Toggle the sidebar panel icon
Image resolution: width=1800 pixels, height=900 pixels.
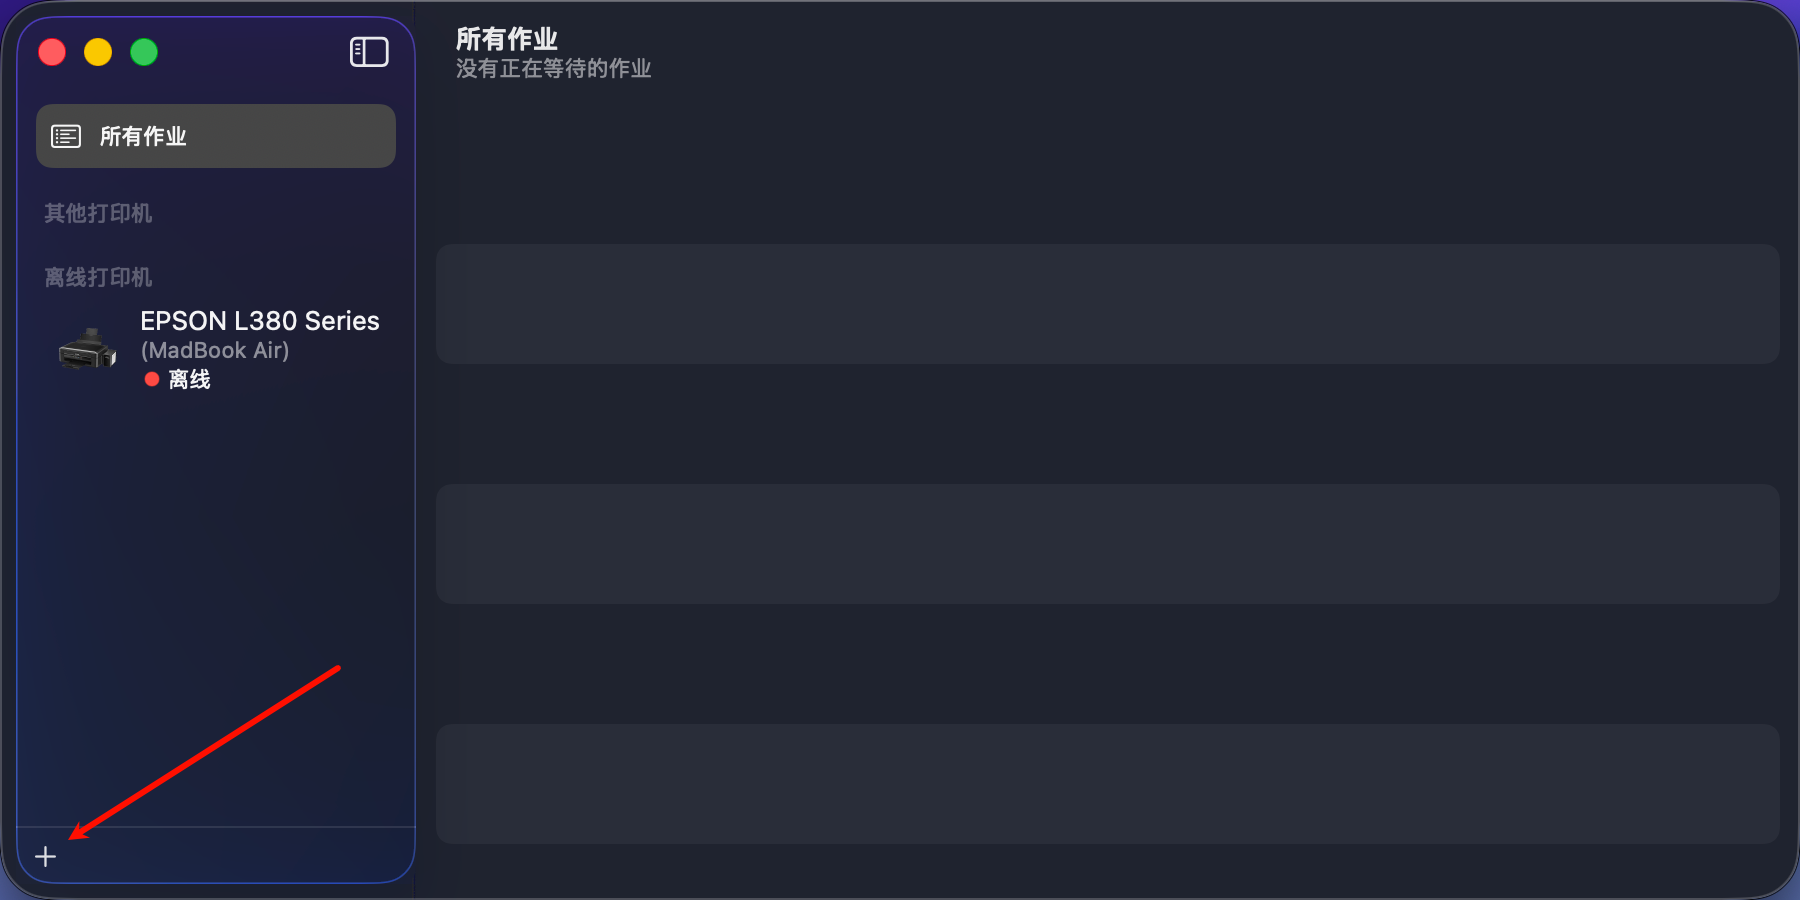coord(369,52)
